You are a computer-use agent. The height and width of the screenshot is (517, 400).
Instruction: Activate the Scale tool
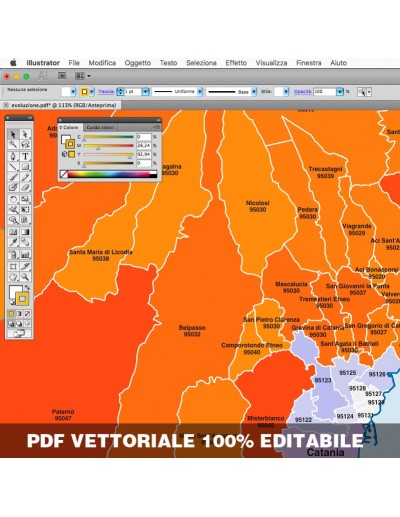point(25,199)
